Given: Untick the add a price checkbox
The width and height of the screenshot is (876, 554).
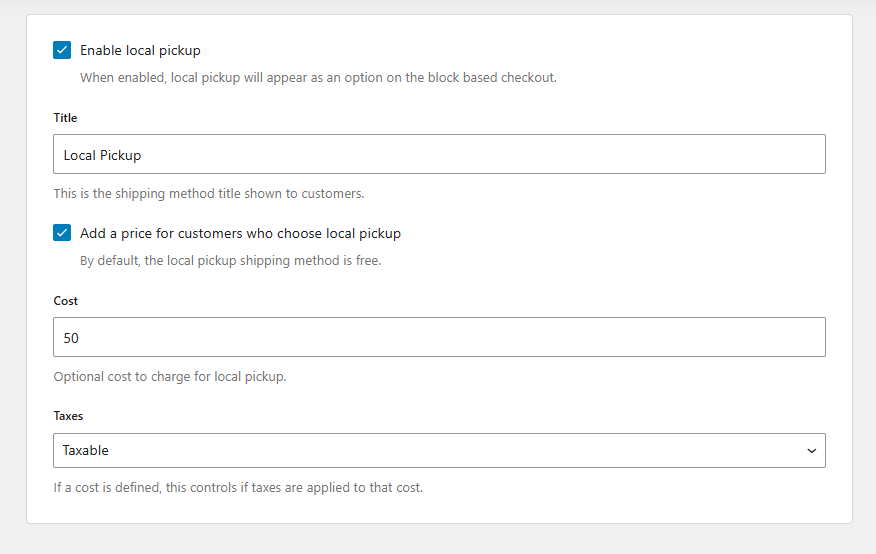Looking at the screenshot, I should click(x=62, y=233).
